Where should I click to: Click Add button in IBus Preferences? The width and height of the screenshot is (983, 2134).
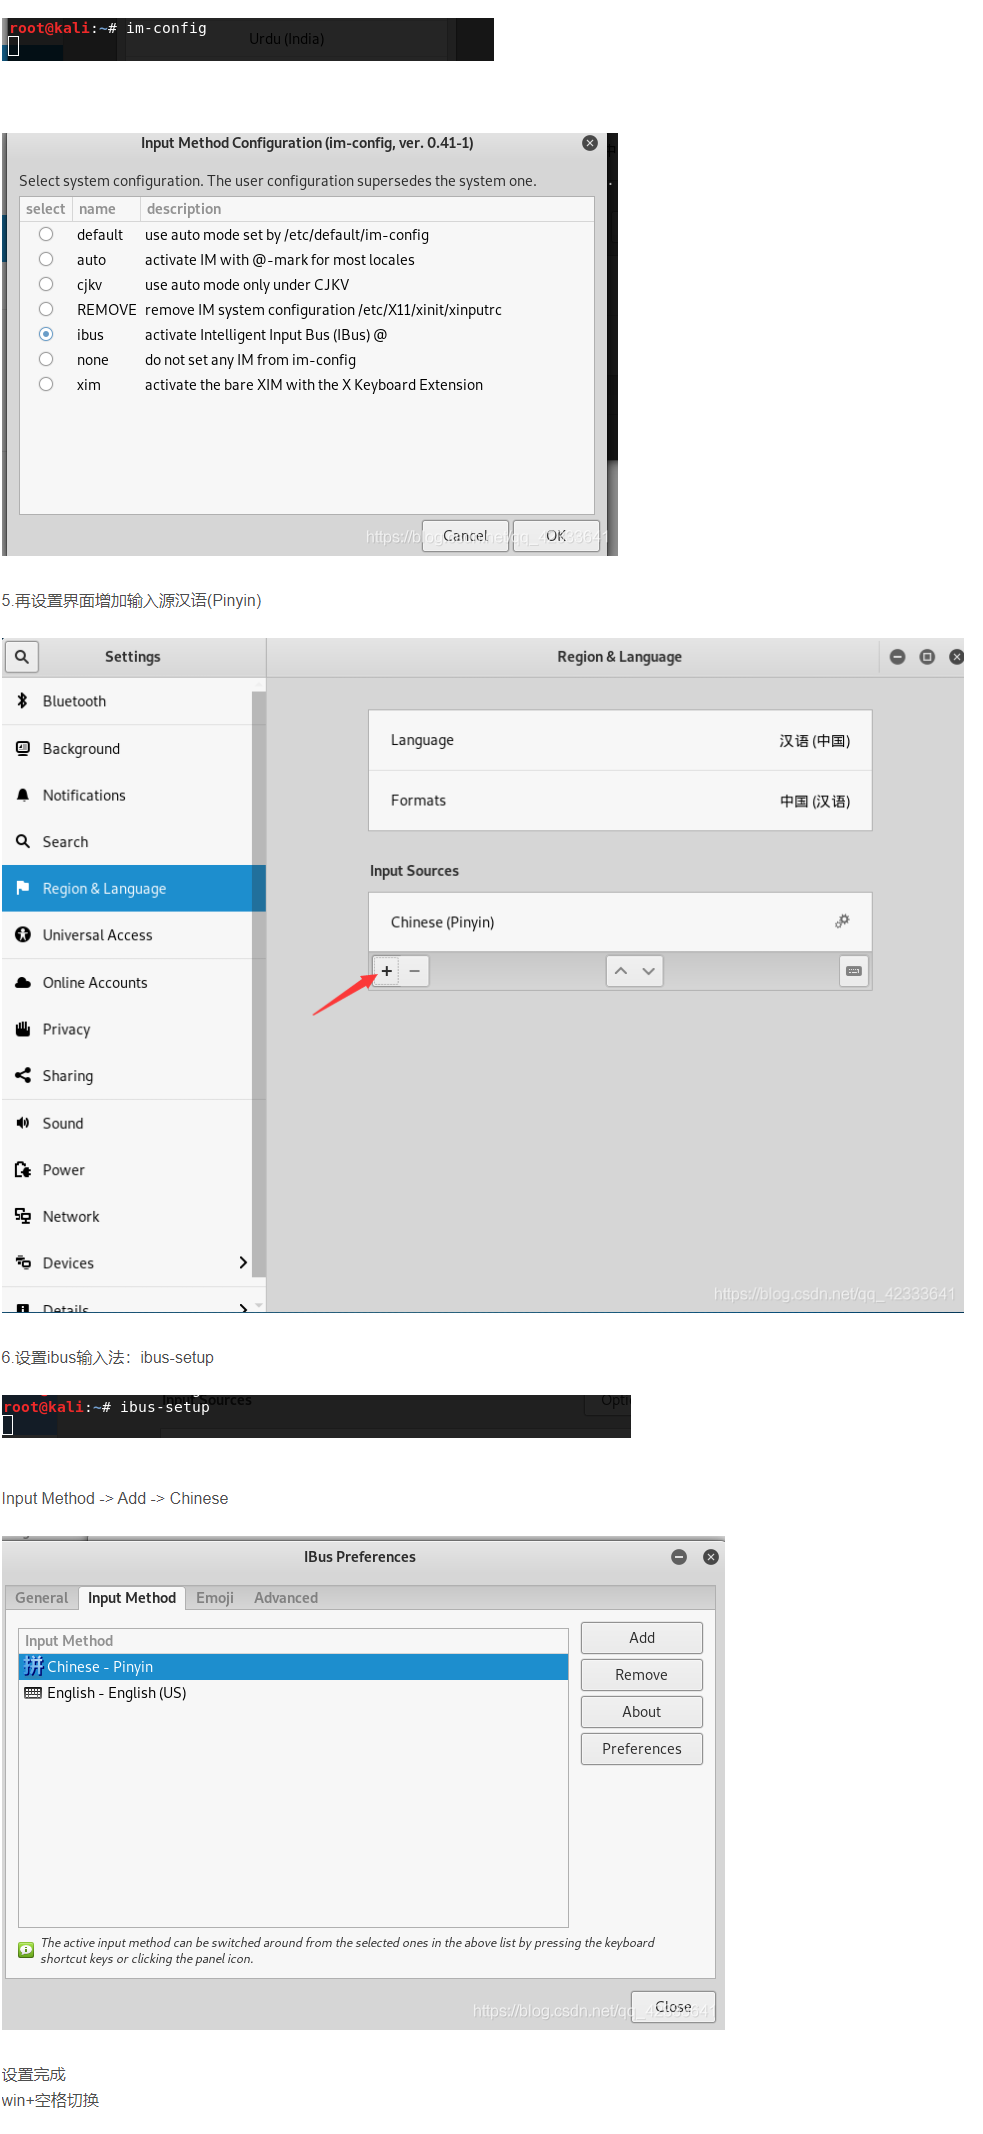click(x=642, y=1638)
